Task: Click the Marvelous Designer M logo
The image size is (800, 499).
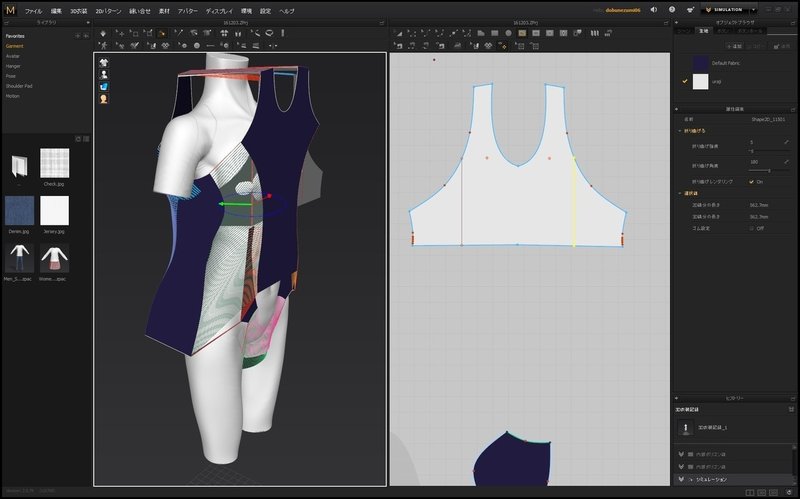Action: (10, 10)
